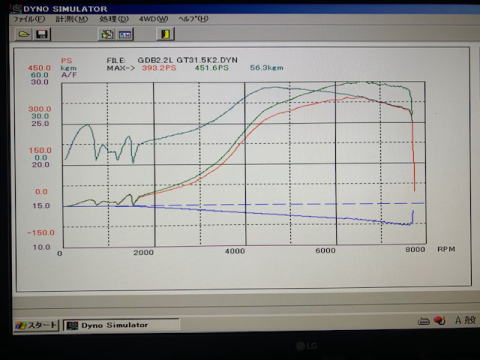Screen dimensions: 480x360
Task: Open the 処理(D) menu
Action: point(114,19)
